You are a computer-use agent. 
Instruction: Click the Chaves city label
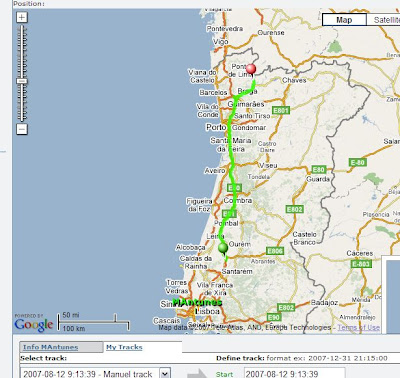coord(294,80)
